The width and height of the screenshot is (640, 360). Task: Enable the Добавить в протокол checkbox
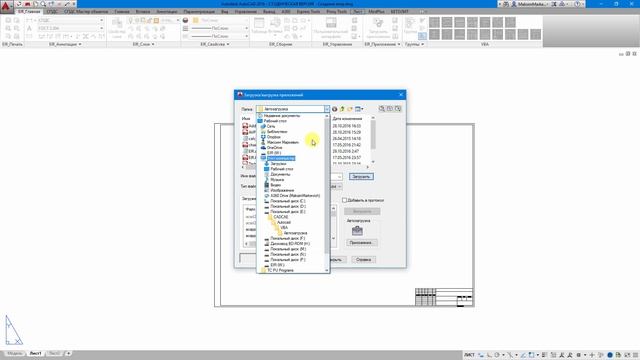point(344,200)
